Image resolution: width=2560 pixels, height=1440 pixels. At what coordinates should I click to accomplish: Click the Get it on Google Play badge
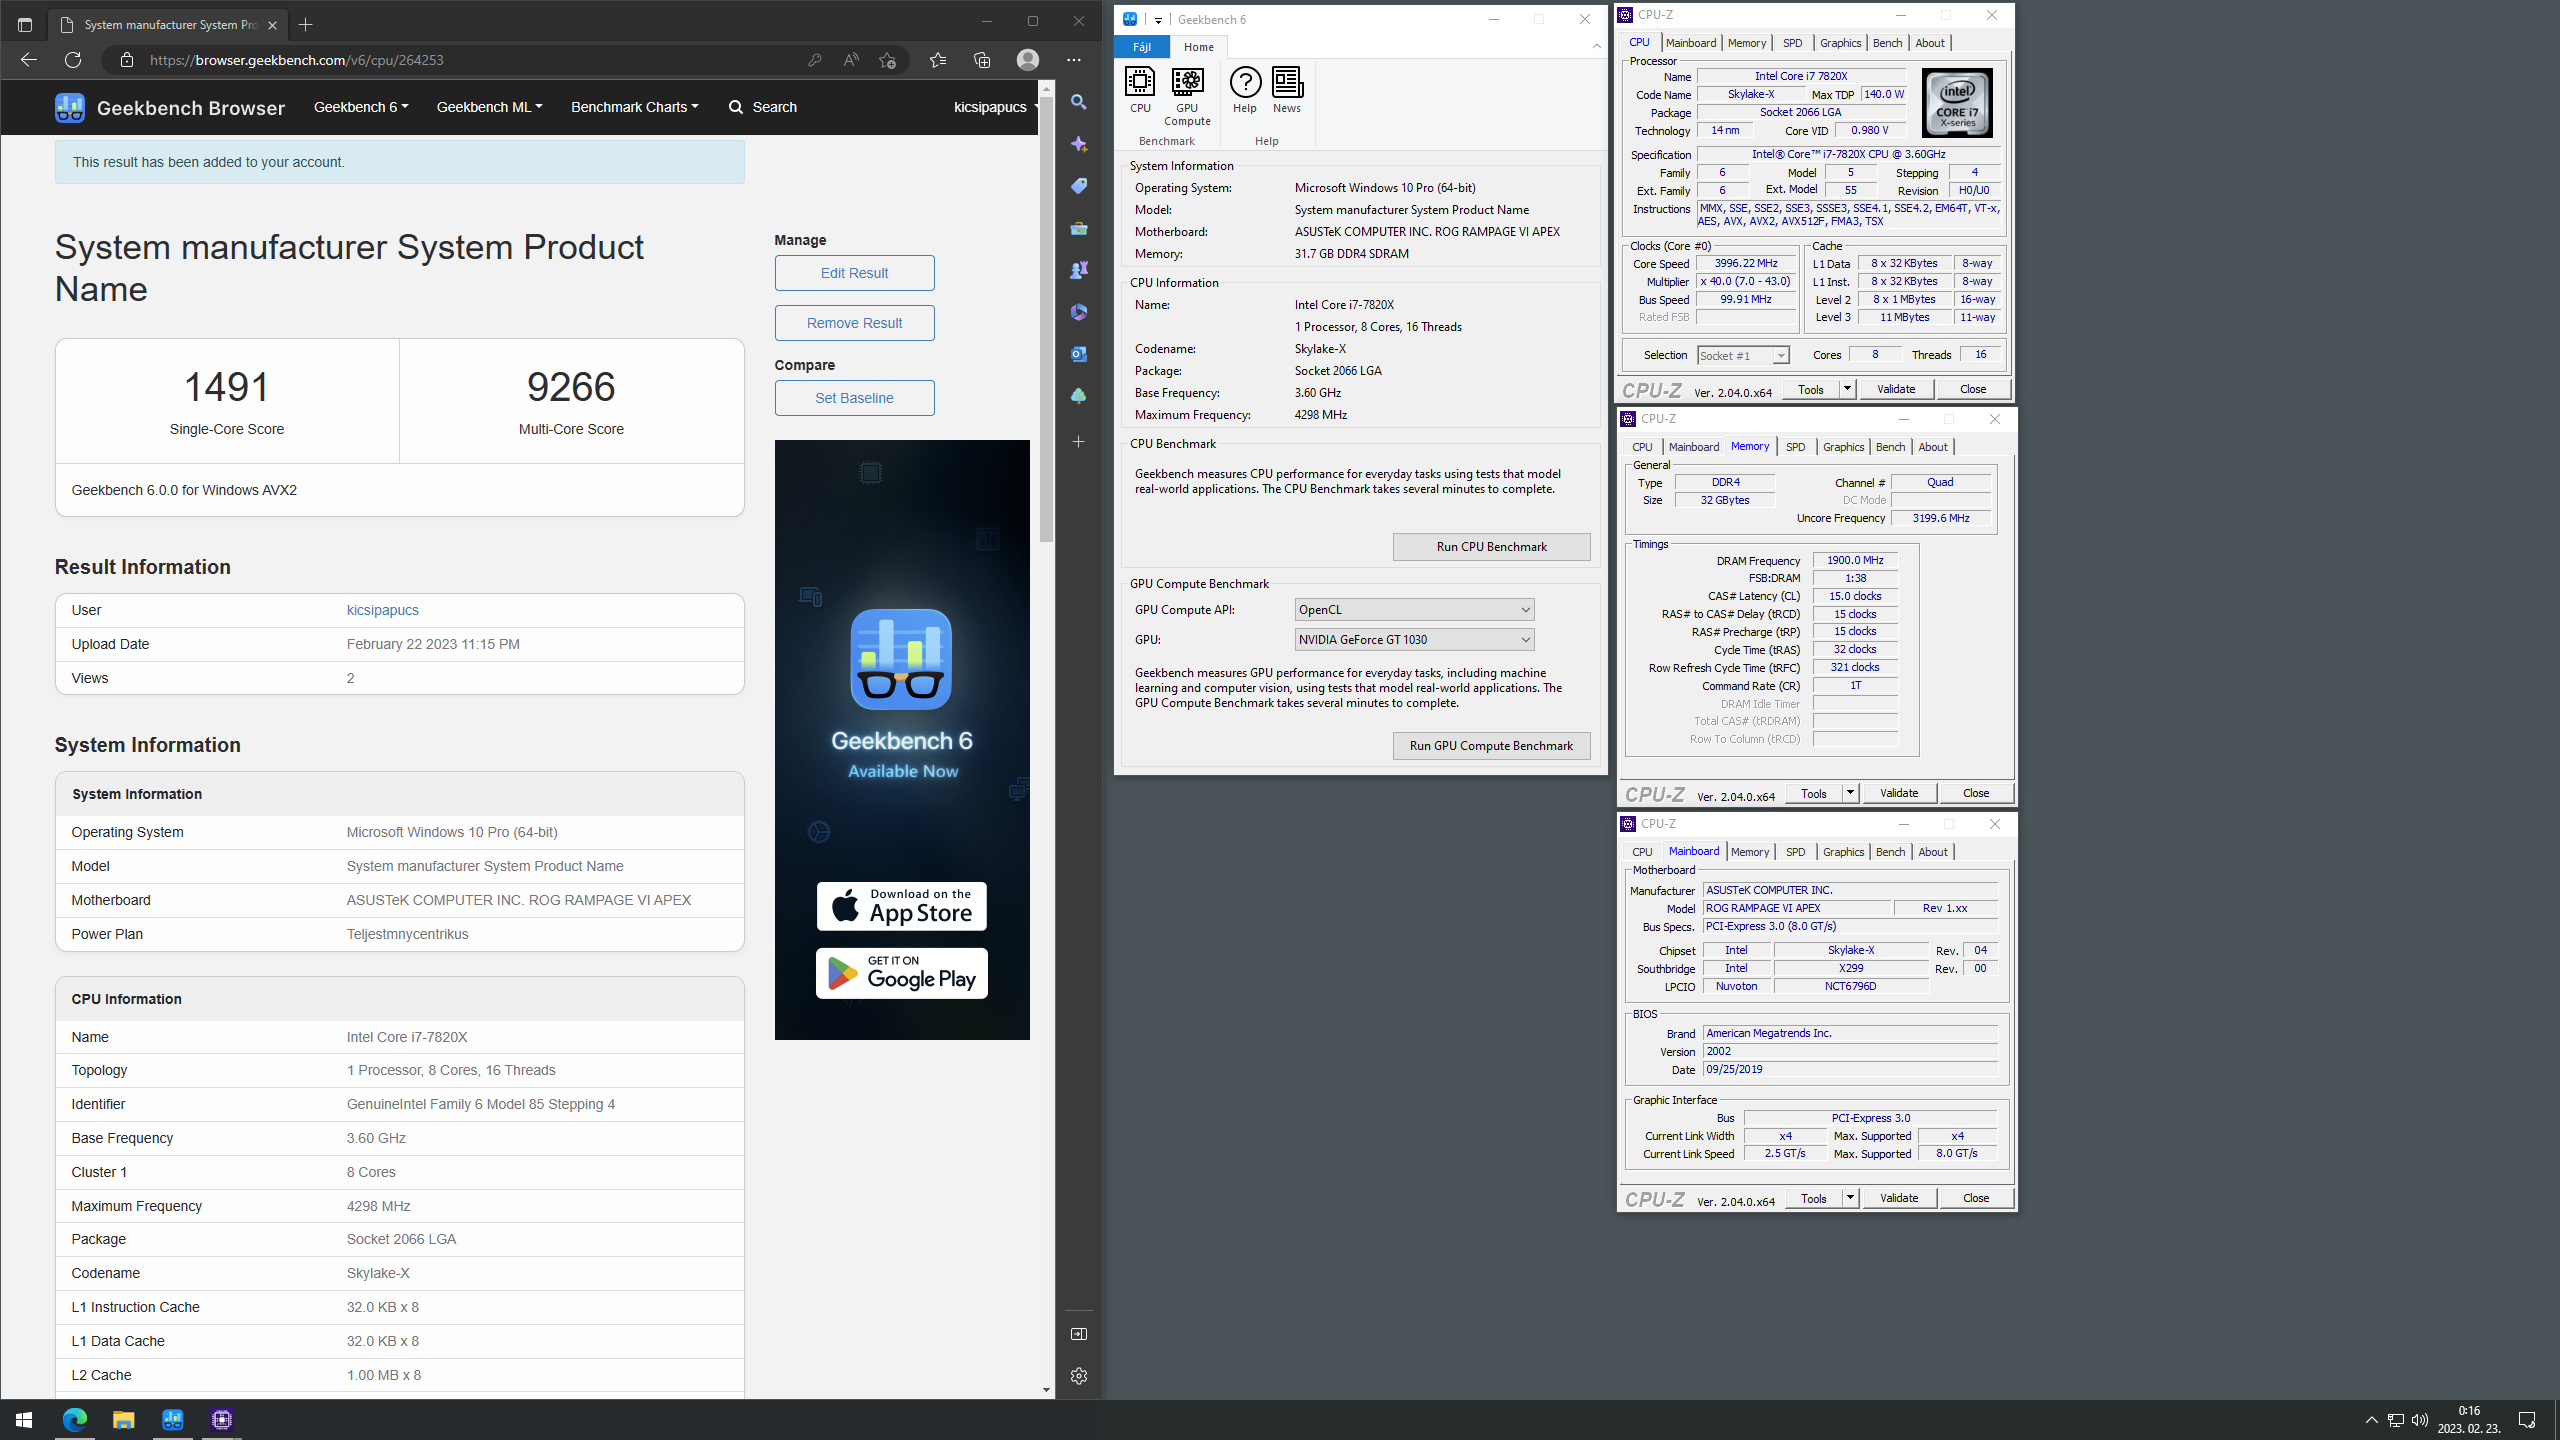pos(902,974)
